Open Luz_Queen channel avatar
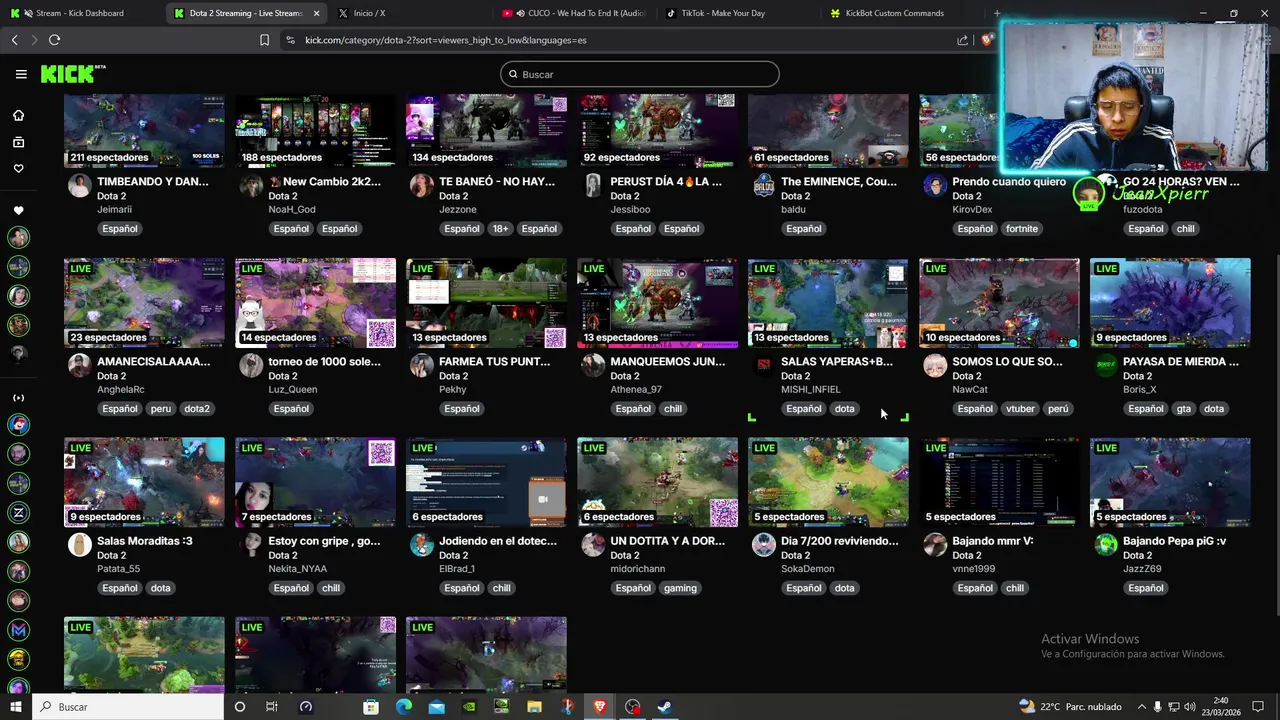Viewport: 1280px width, 720px height. [x=251, y=365]
